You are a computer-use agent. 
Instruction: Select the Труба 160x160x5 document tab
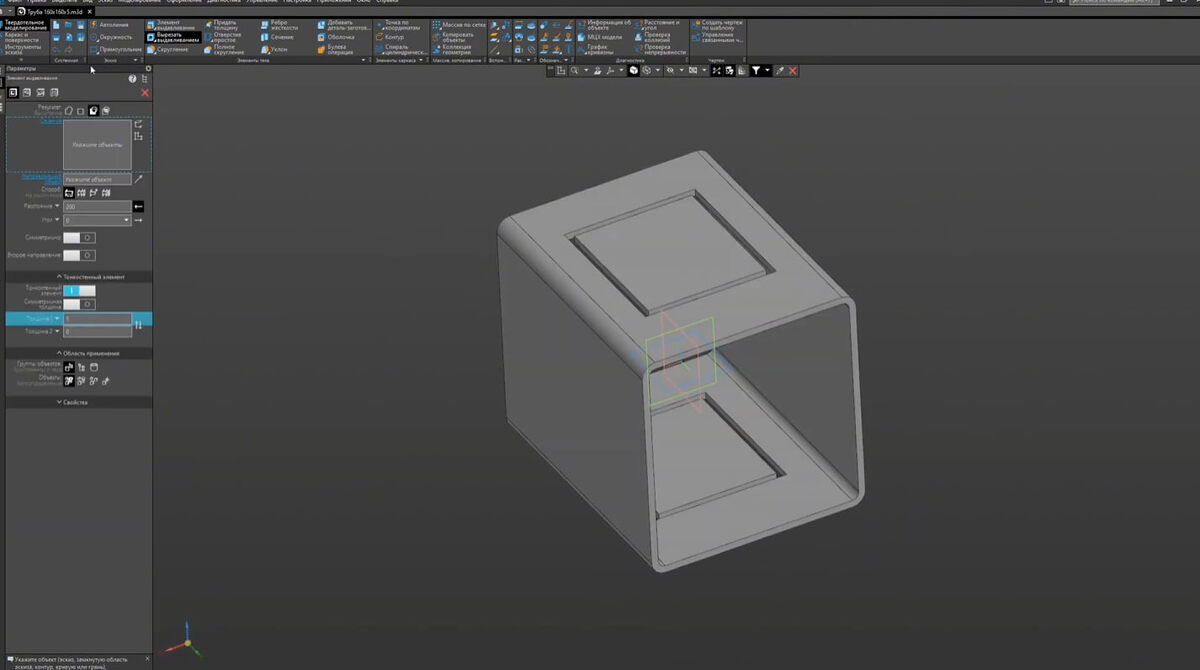56,11
